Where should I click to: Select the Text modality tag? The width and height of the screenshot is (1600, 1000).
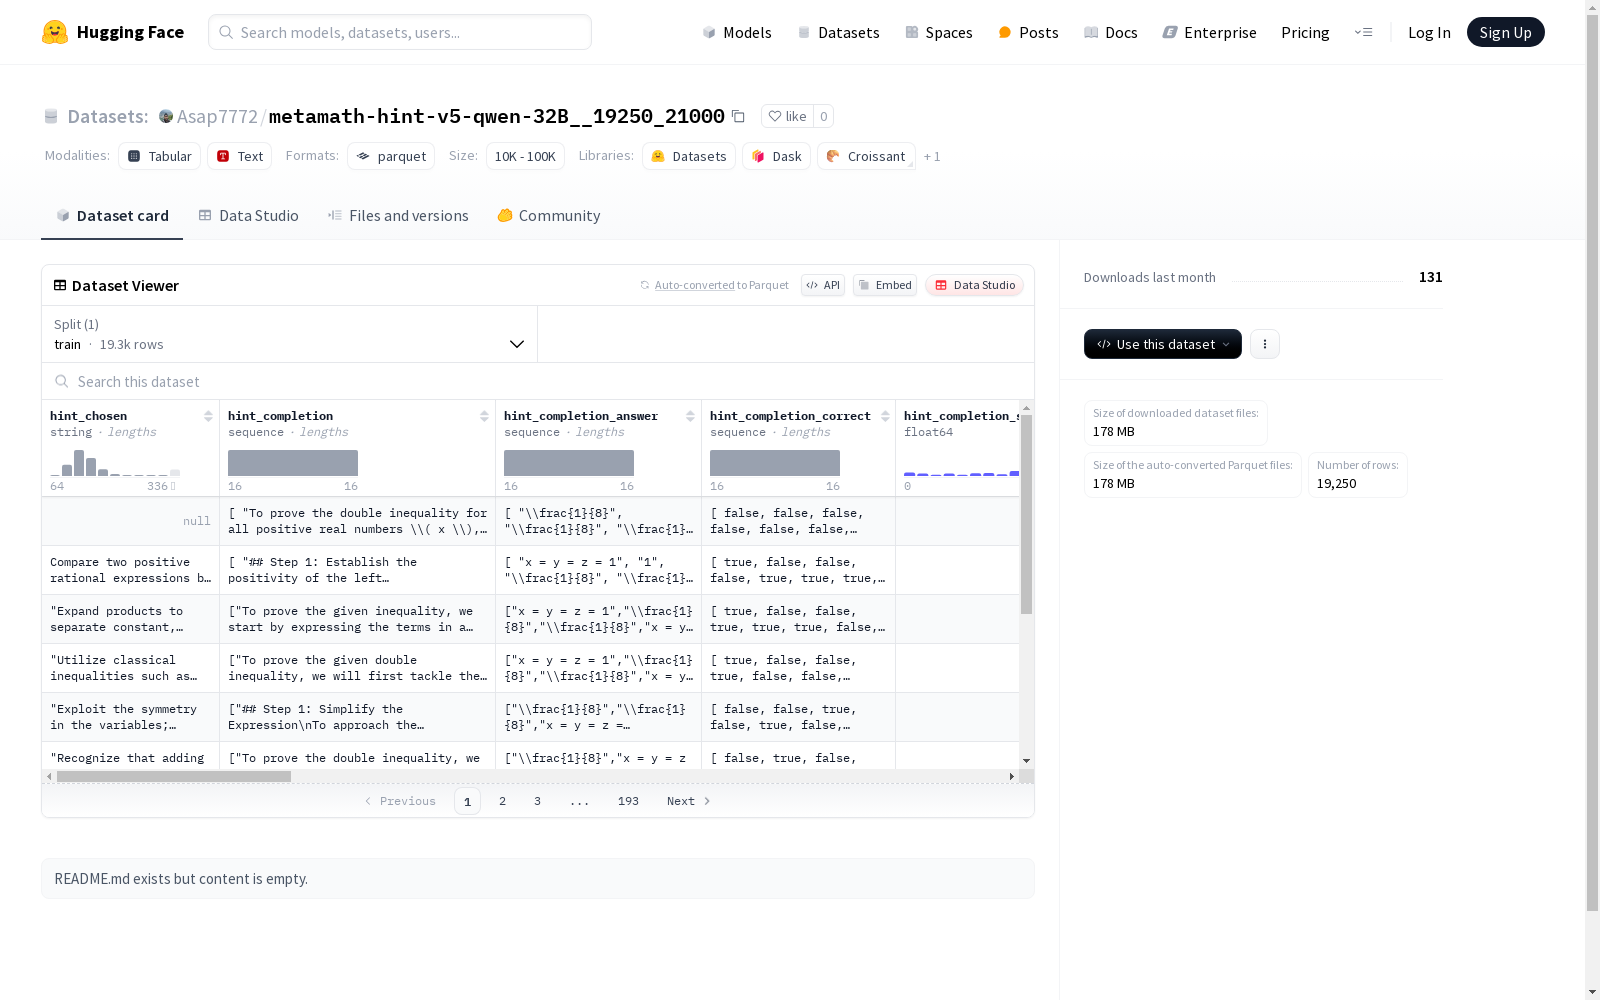(240, 156)
